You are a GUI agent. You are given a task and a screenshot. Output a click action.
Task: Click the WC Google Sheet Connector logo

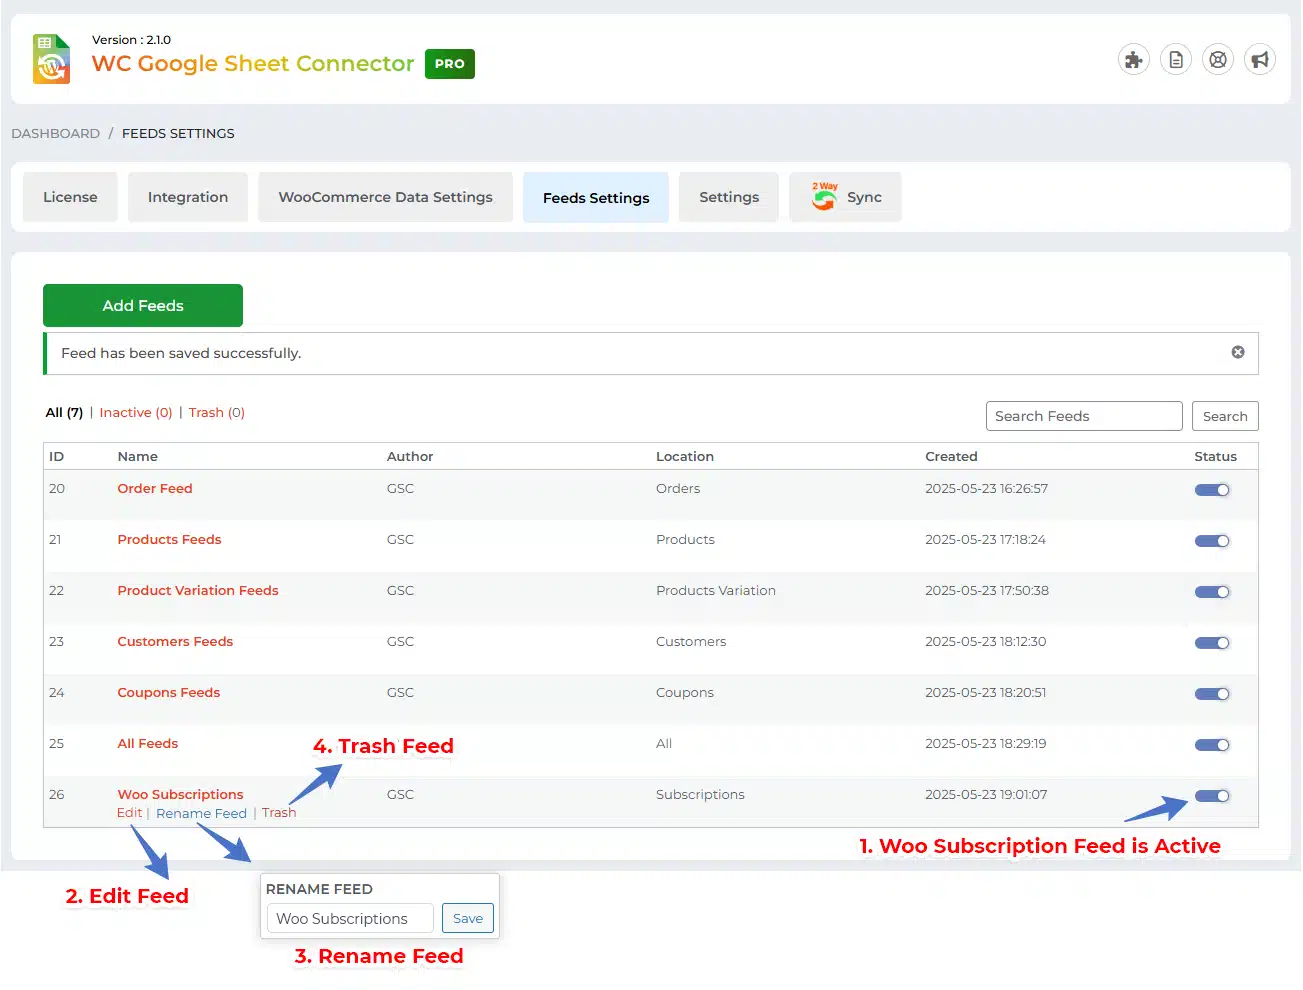pos(52,60)
